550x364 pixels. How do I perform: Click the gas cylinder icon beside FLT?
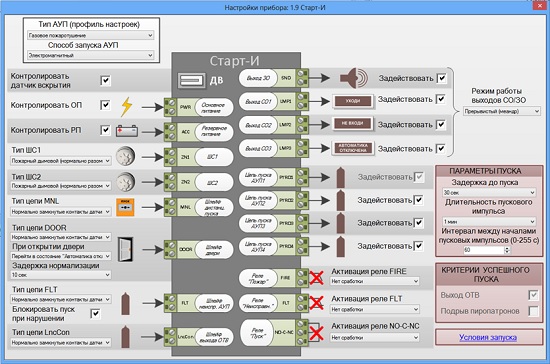point(125,303)
